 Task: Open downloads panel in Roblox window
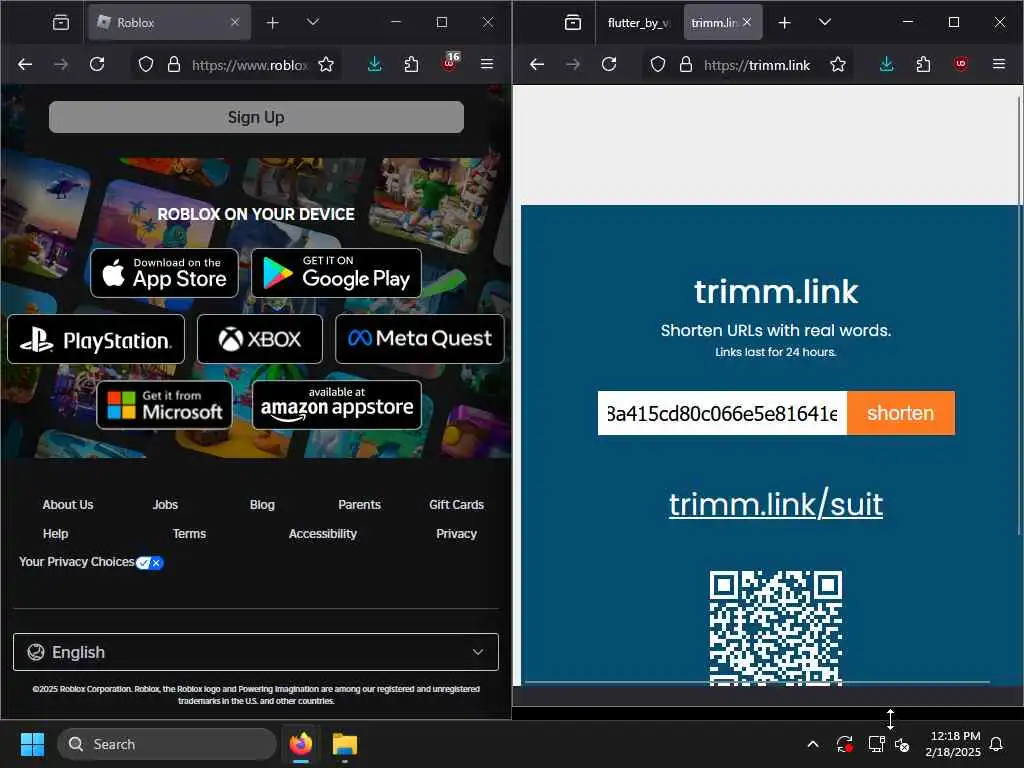(x=375, y=64)
